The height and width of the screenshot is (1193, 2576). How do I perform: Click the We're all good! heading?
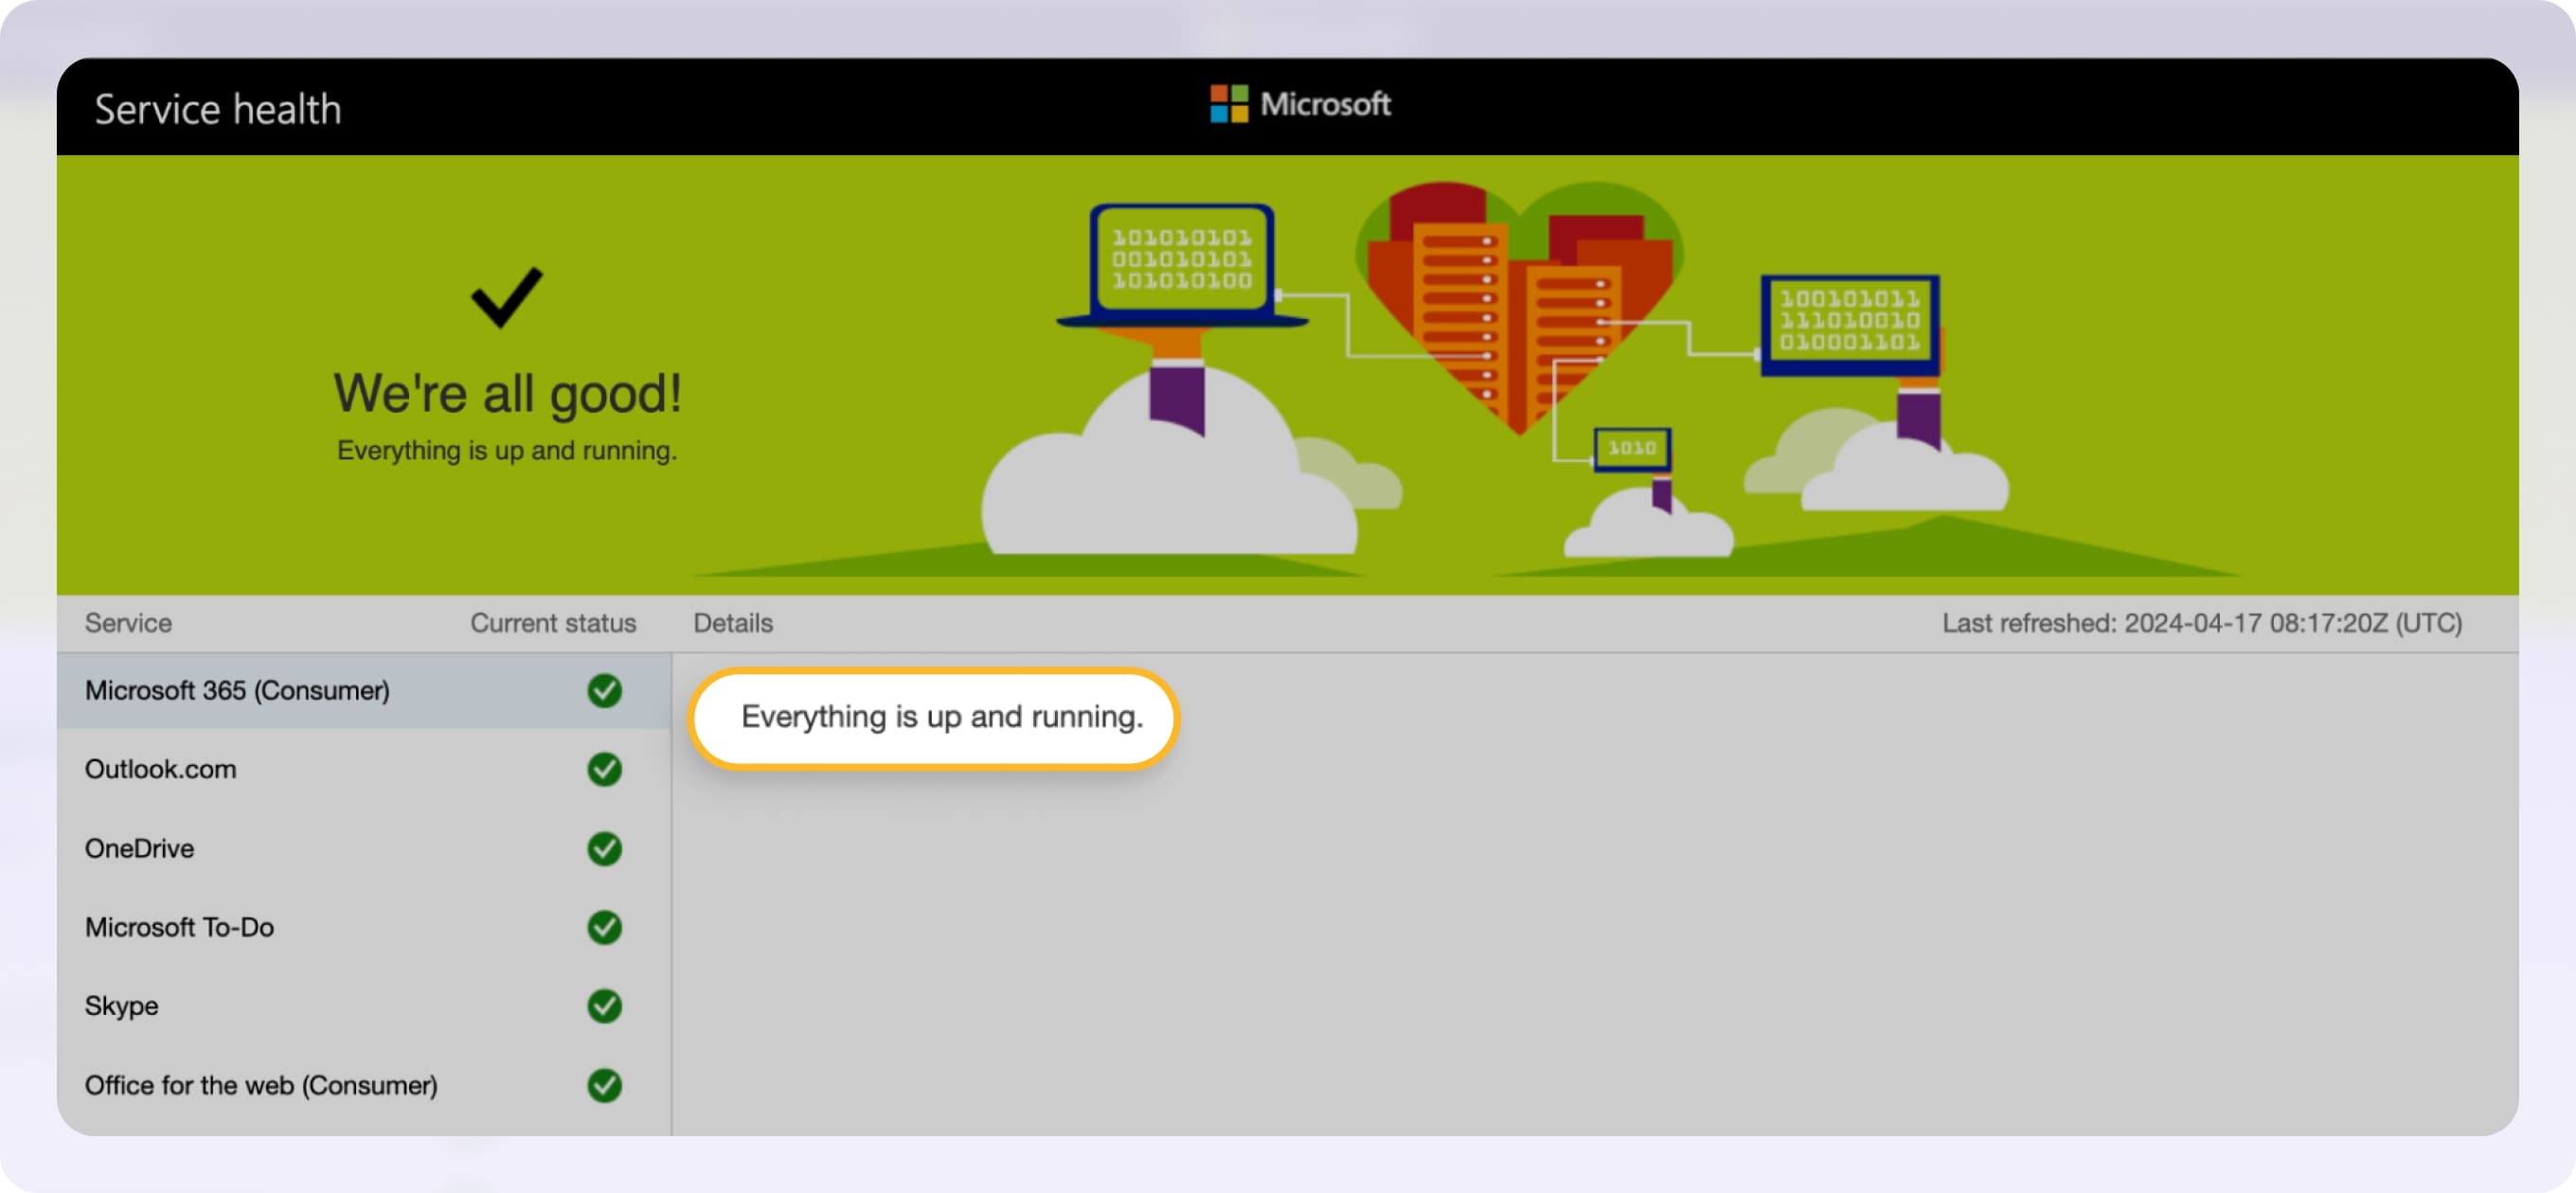[x=507, y=393]
